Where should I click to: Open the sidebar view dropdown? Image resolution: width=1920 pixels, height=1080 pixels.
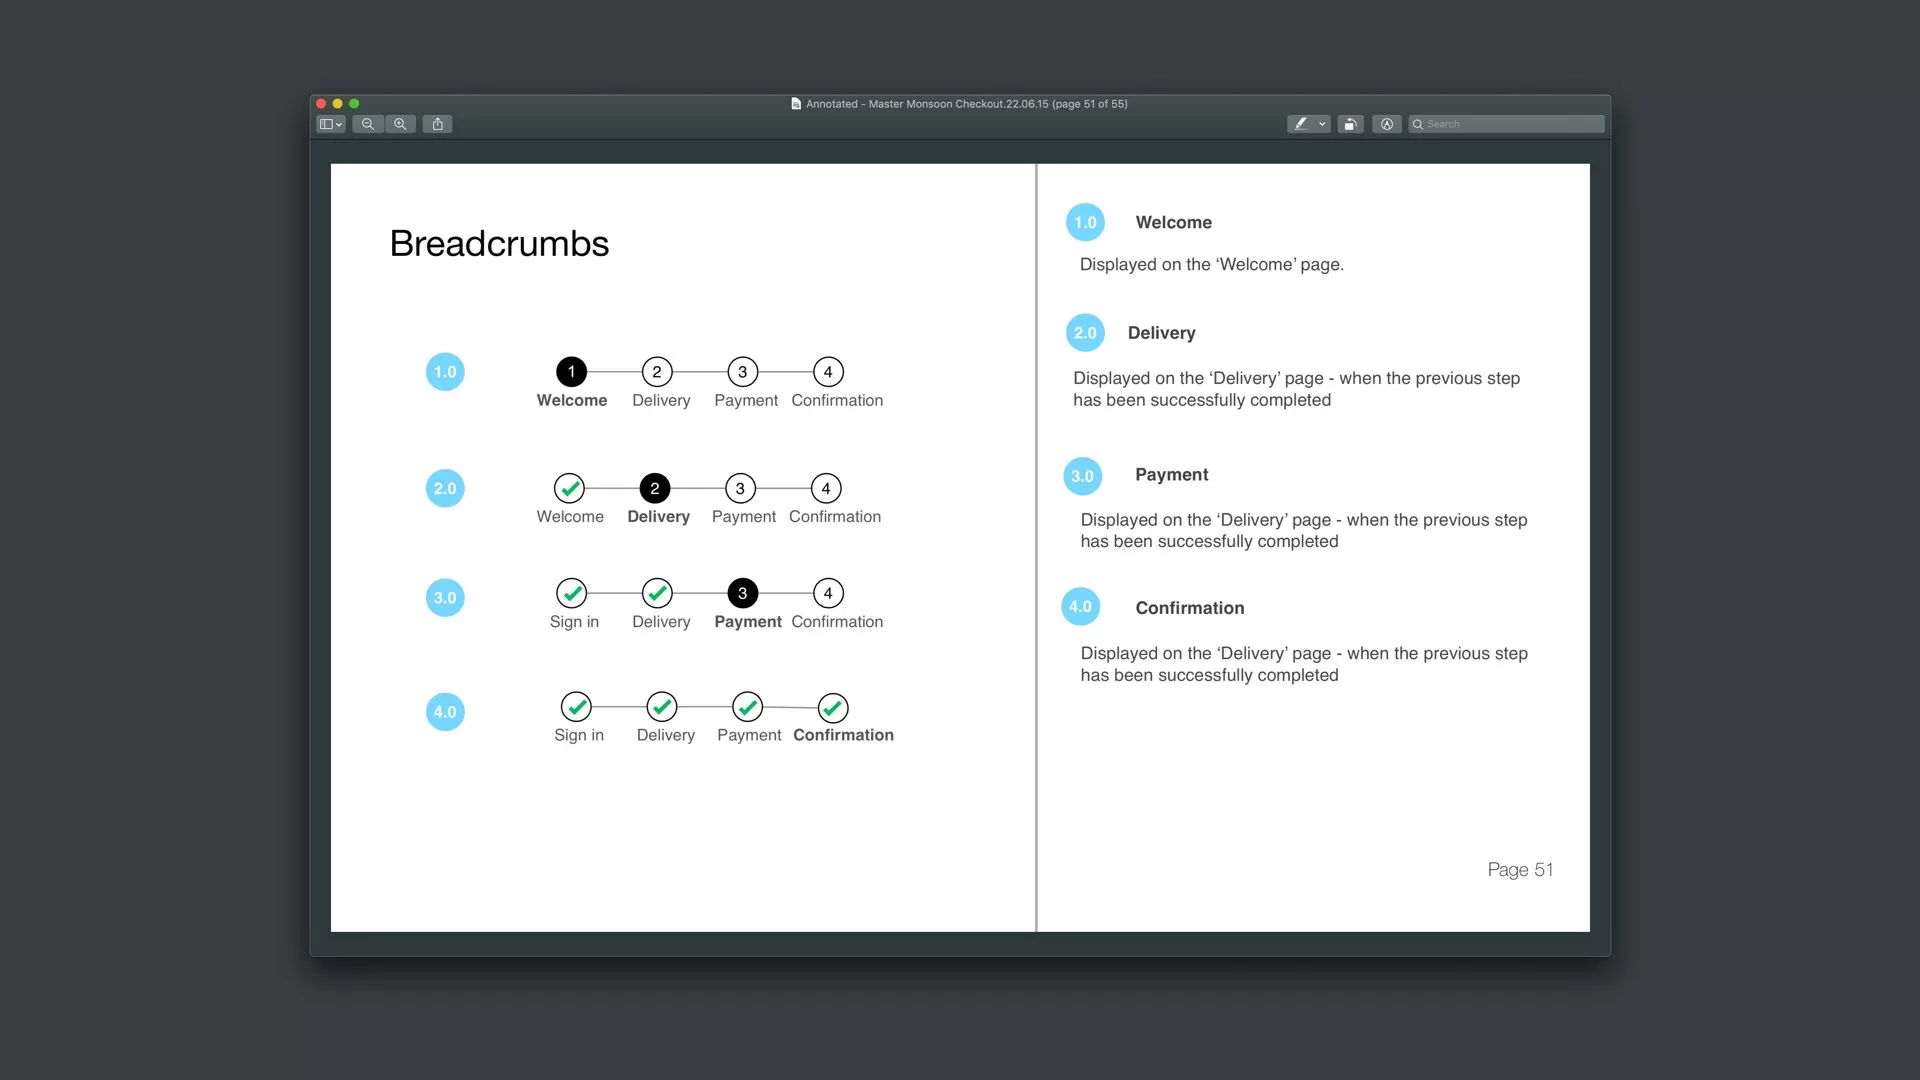(x=330, y=124)
